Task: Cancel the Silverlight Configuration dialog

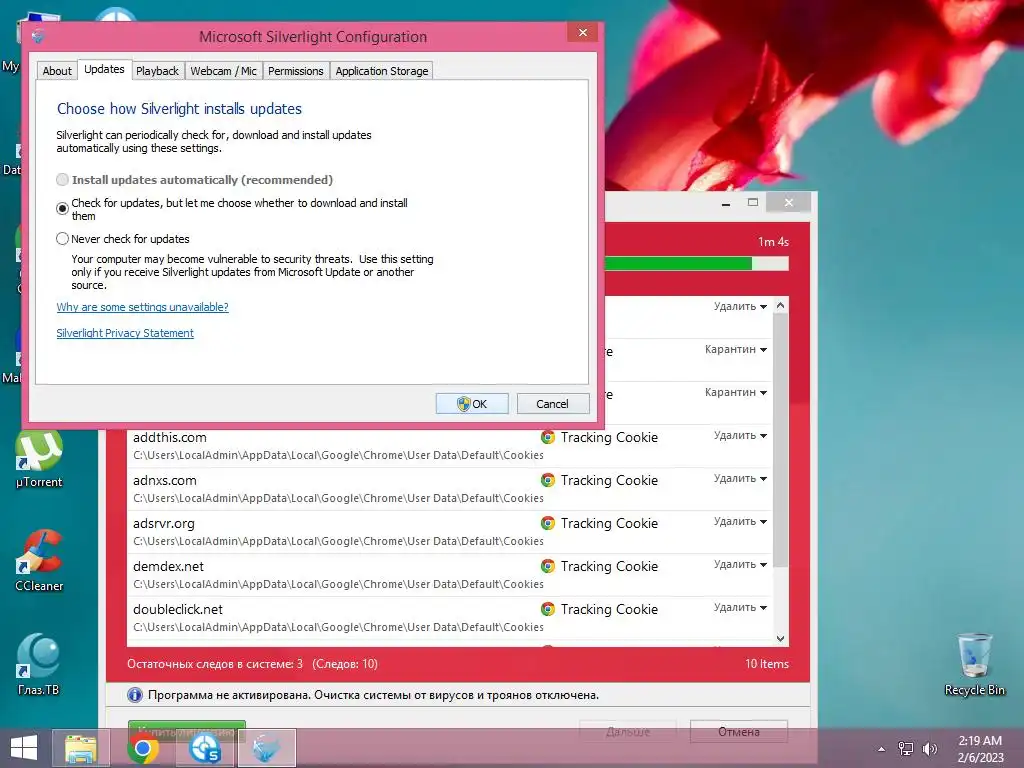Action: tap(552, 404)
